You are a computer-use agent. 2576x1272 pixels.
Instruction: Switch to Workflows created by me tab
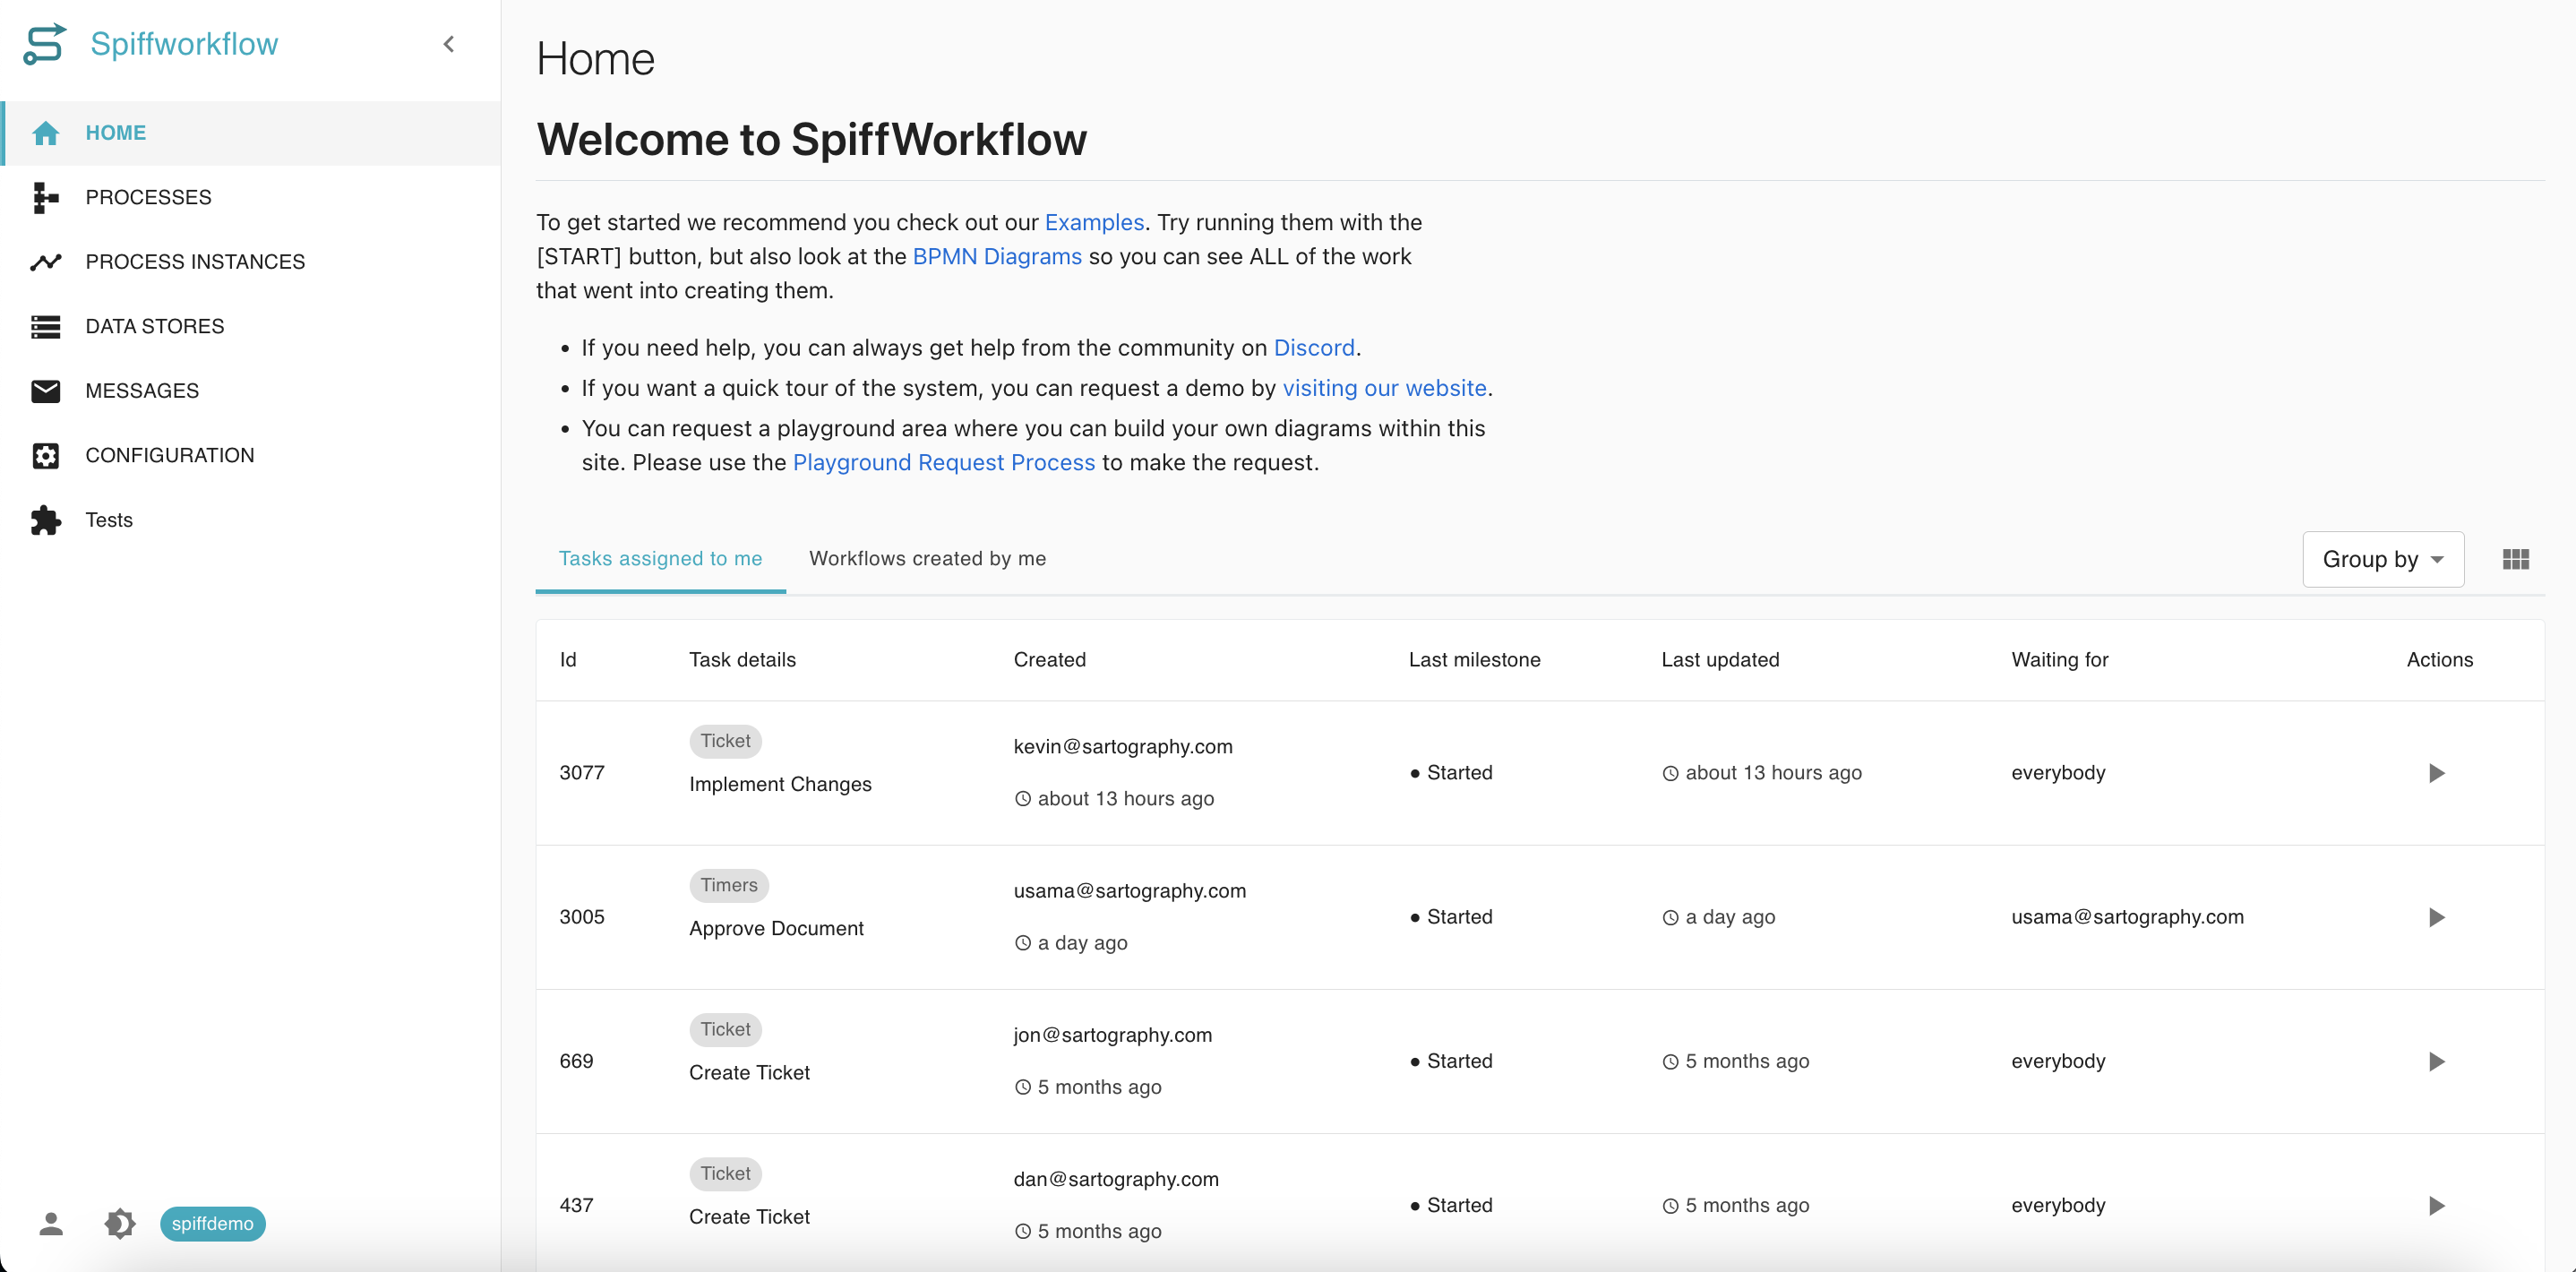pyautogui.click(x=927, y=559)
